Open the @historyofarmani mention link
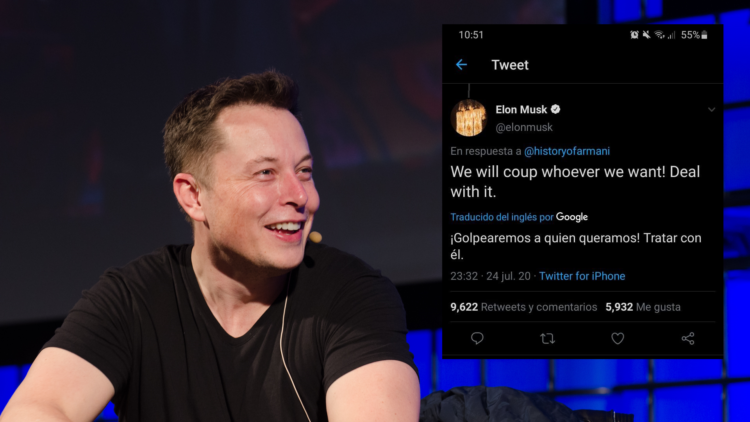This screenshot has height=422, width=750. coord(567,151)
